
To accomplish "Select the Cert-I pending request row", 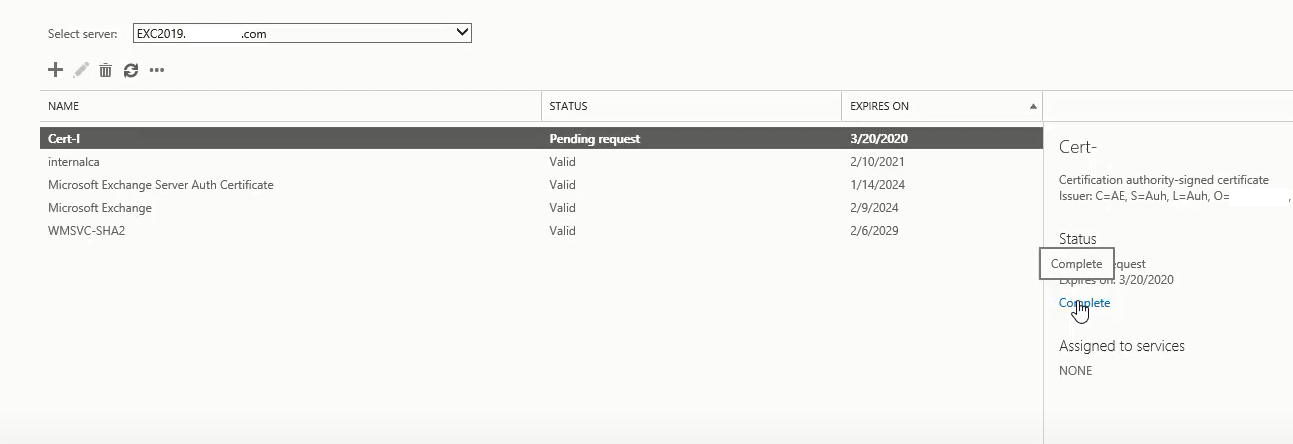I will pyautogui.click(x=541, y=139).
